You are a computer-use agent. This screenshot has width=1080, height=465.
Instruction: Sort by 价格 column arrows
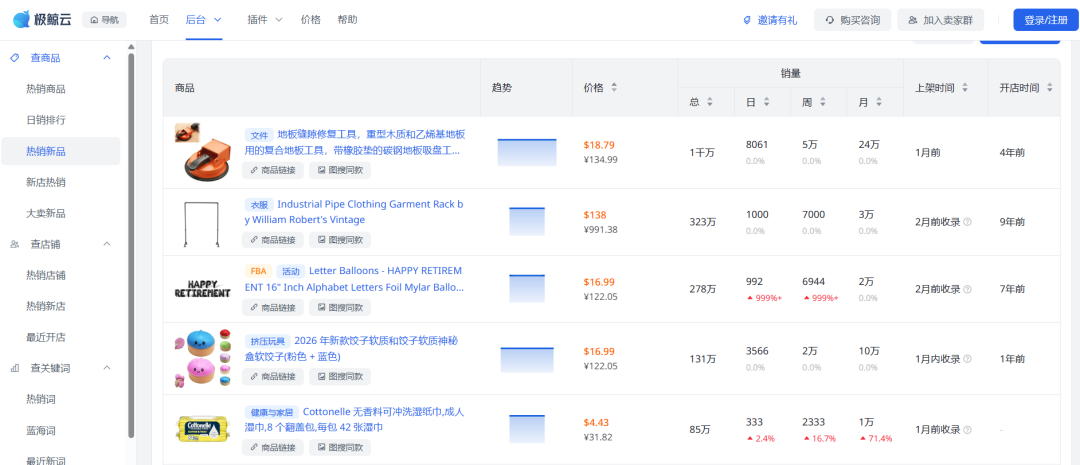coord(614,87)
